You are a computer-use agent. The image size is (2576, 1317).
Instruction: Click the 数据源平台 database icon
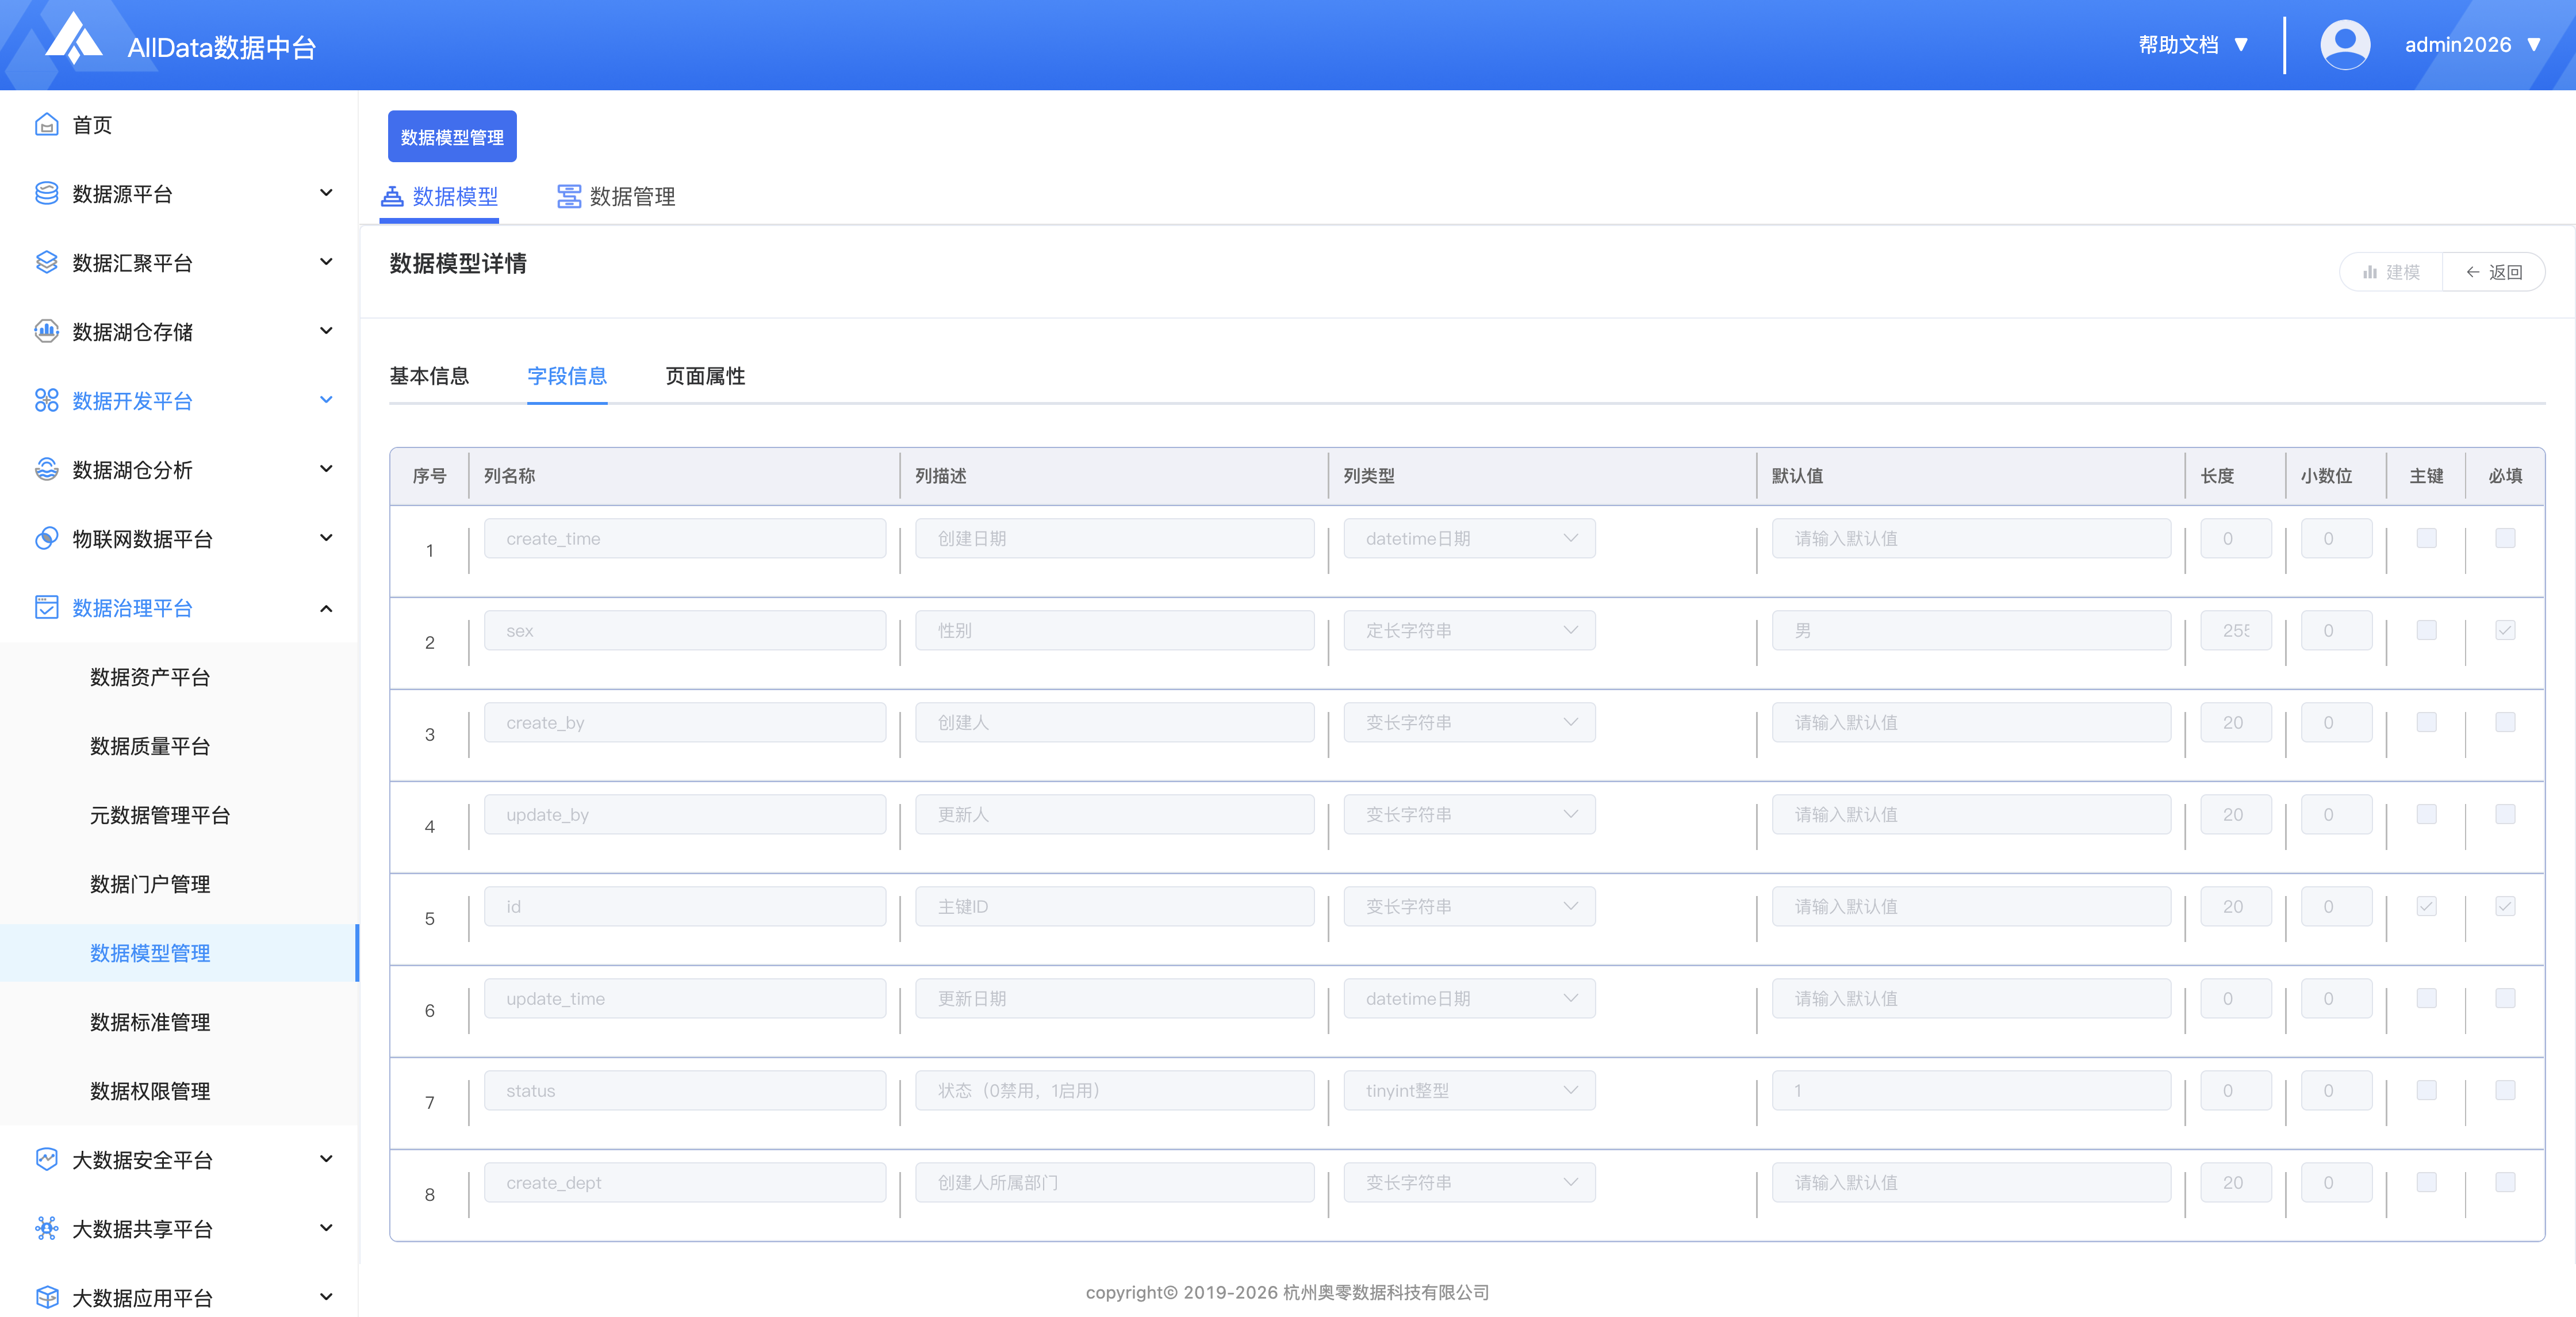point(46,193)
